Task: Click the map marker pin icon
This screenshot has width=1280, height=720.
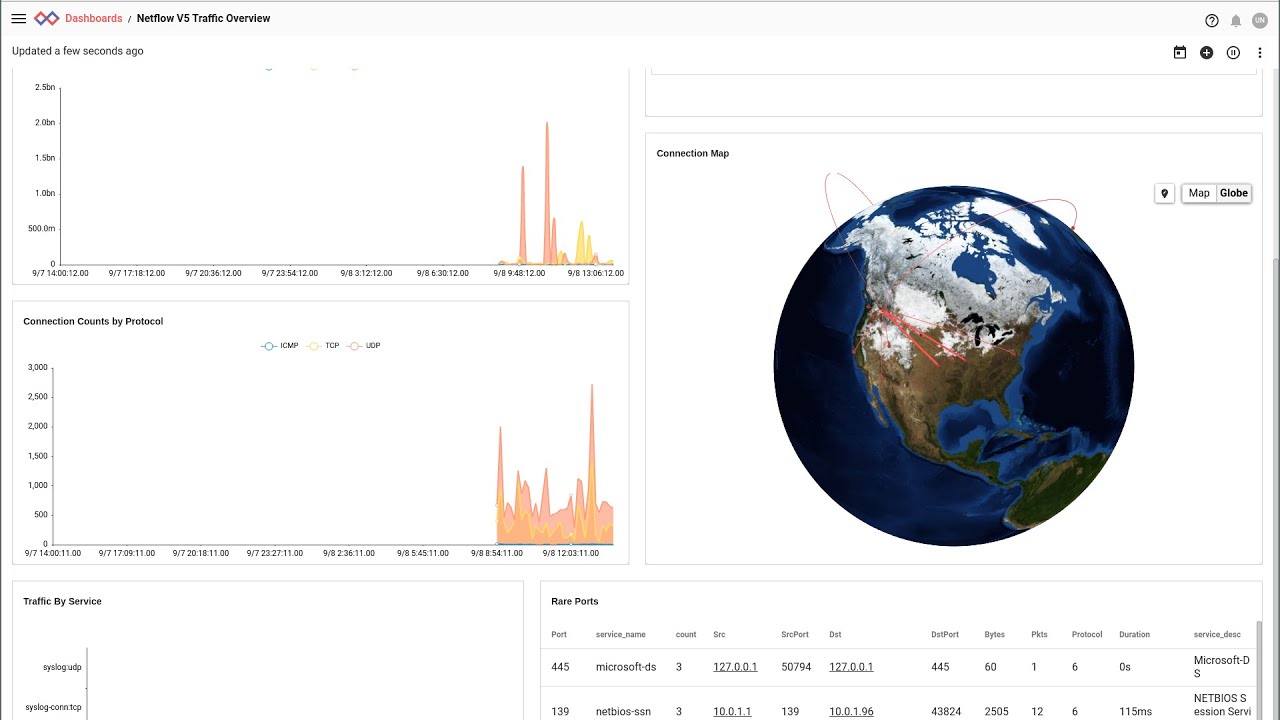Action: 1164,193
